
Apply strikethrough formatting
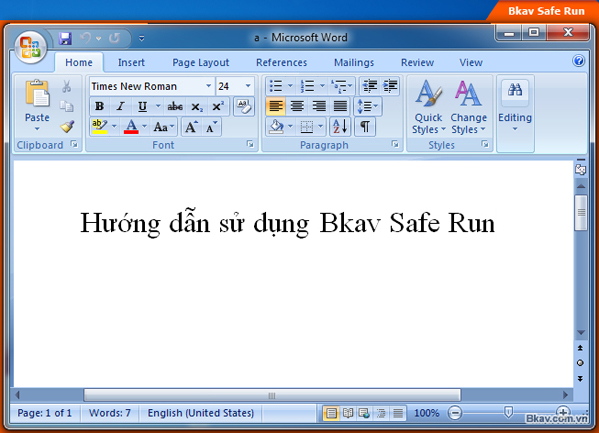pos(175,106)
